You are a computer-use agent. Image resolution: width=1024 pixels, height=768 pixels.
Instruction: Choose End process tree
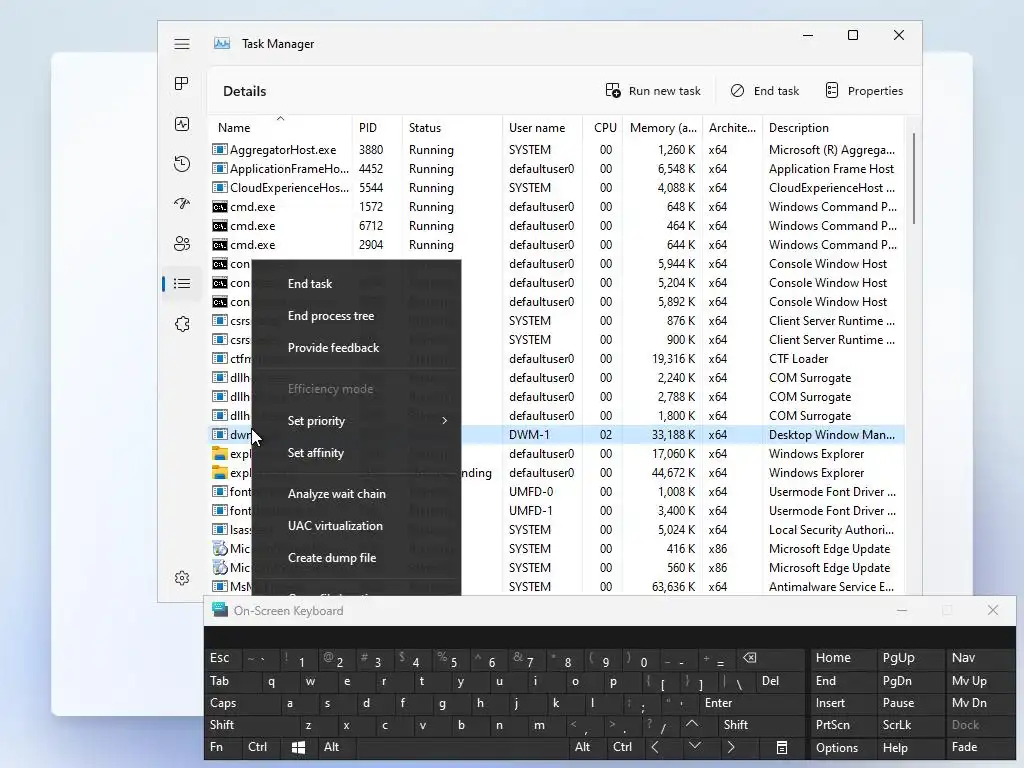point(357,316)
